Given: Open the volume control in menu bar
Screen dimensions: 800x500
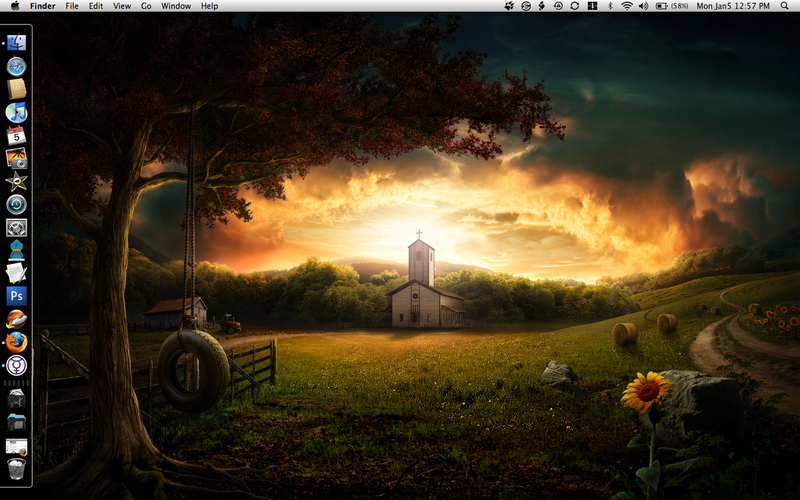Looking at the screenshot, I should coord(643,6).
